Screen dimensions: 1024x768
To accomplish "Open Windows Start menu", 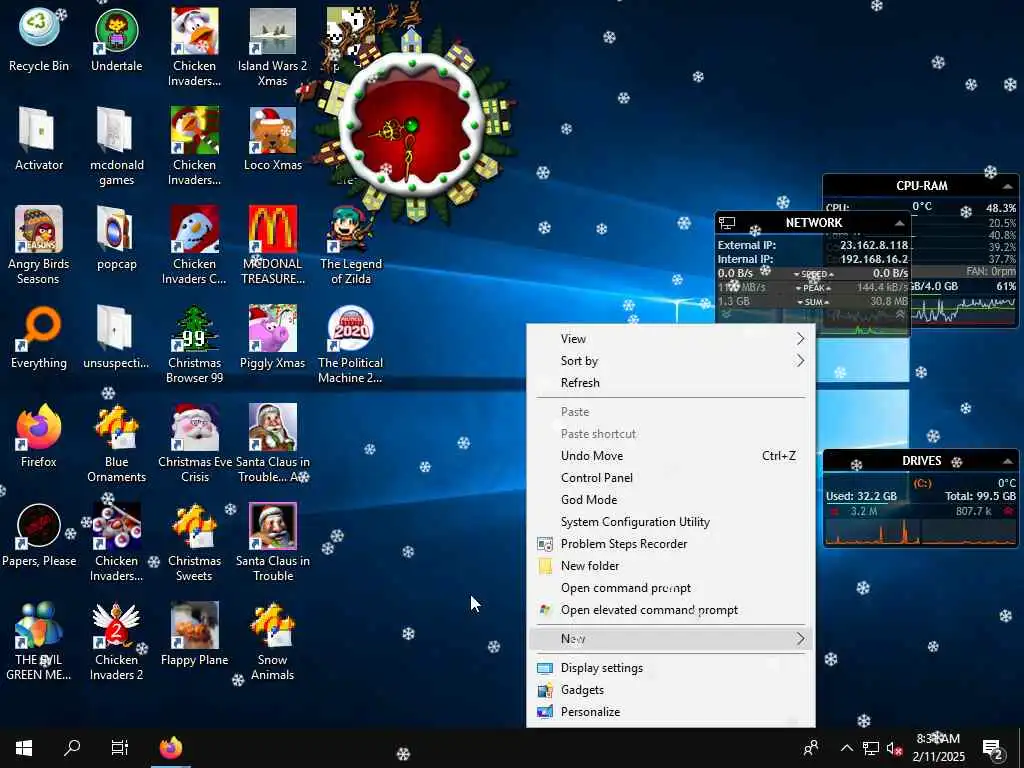I will click(24, 748).
